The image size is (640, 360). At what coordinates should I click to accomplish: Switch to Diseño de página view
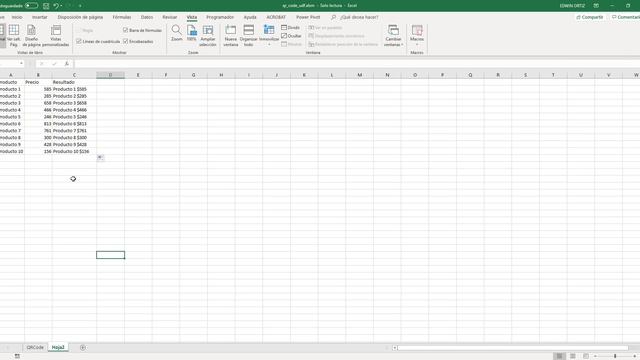click(x=31, y=36)
